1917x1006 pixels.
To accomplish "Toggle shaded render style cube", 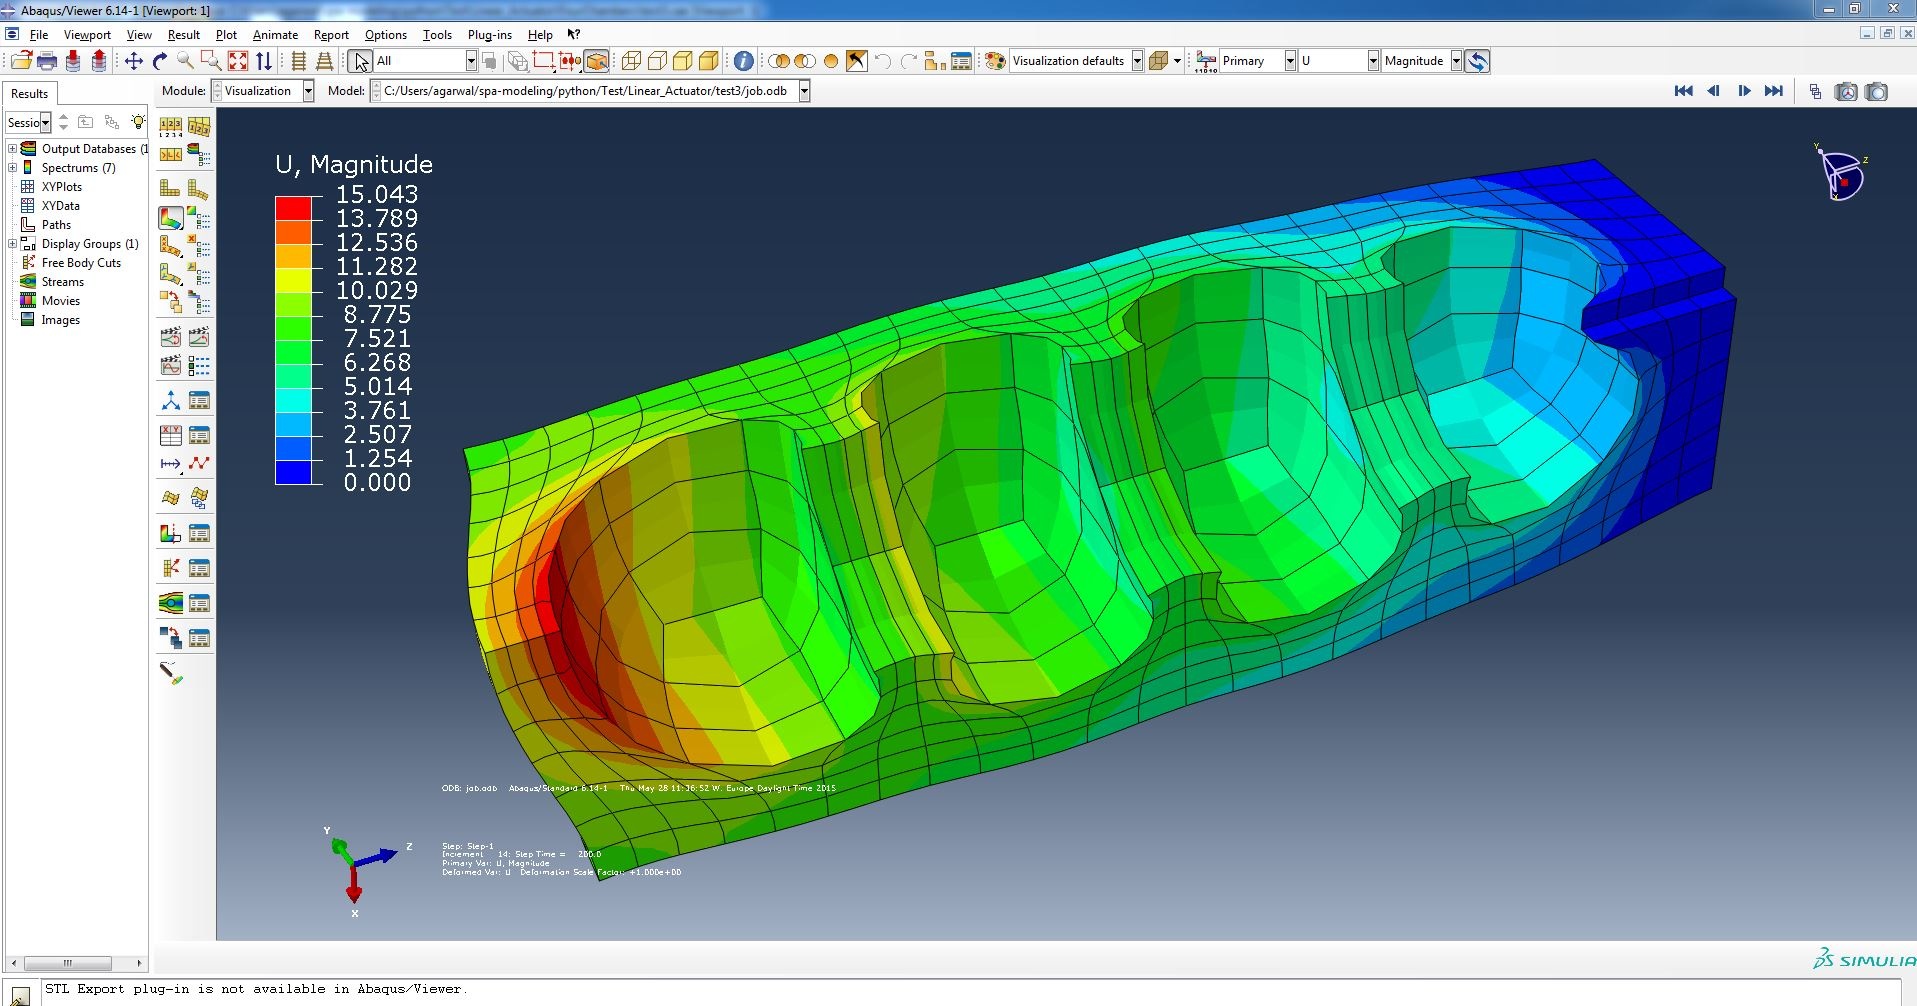I will tap(709, 61).
